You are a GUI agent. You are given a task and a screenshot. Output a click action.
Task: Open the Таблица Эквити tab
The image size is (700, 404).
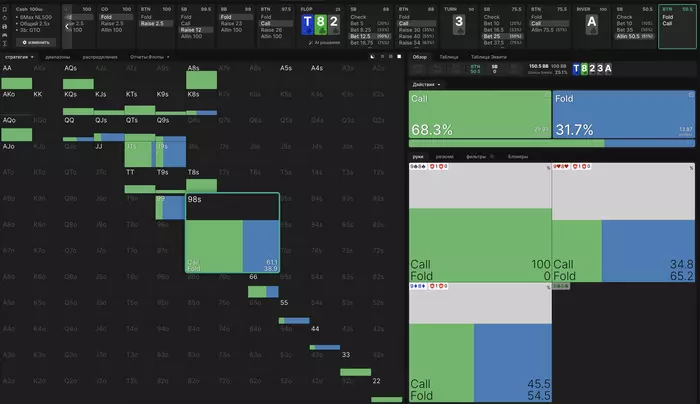pos(488,57)
